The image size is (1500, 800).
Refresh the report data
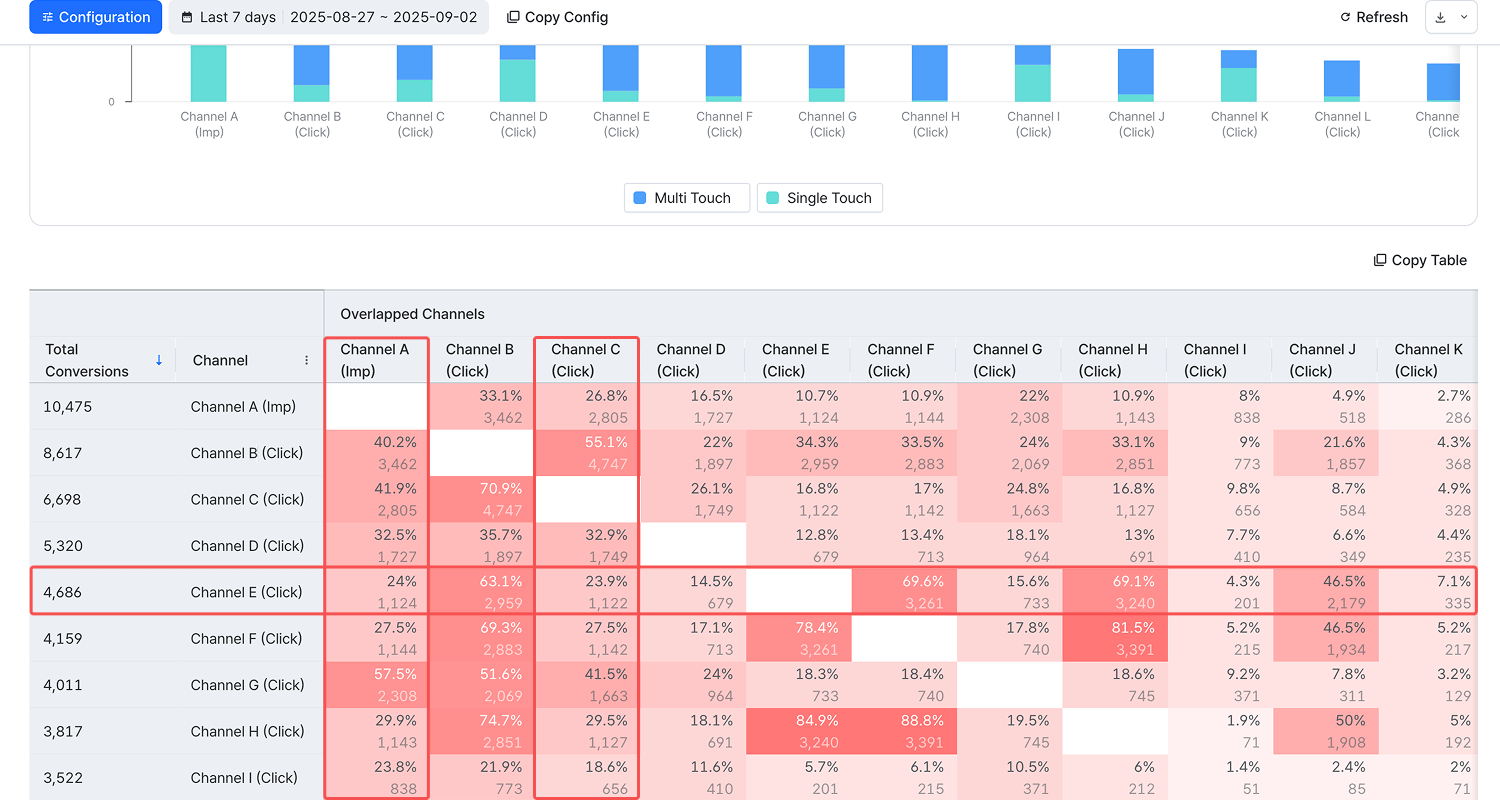[1374, 17]
